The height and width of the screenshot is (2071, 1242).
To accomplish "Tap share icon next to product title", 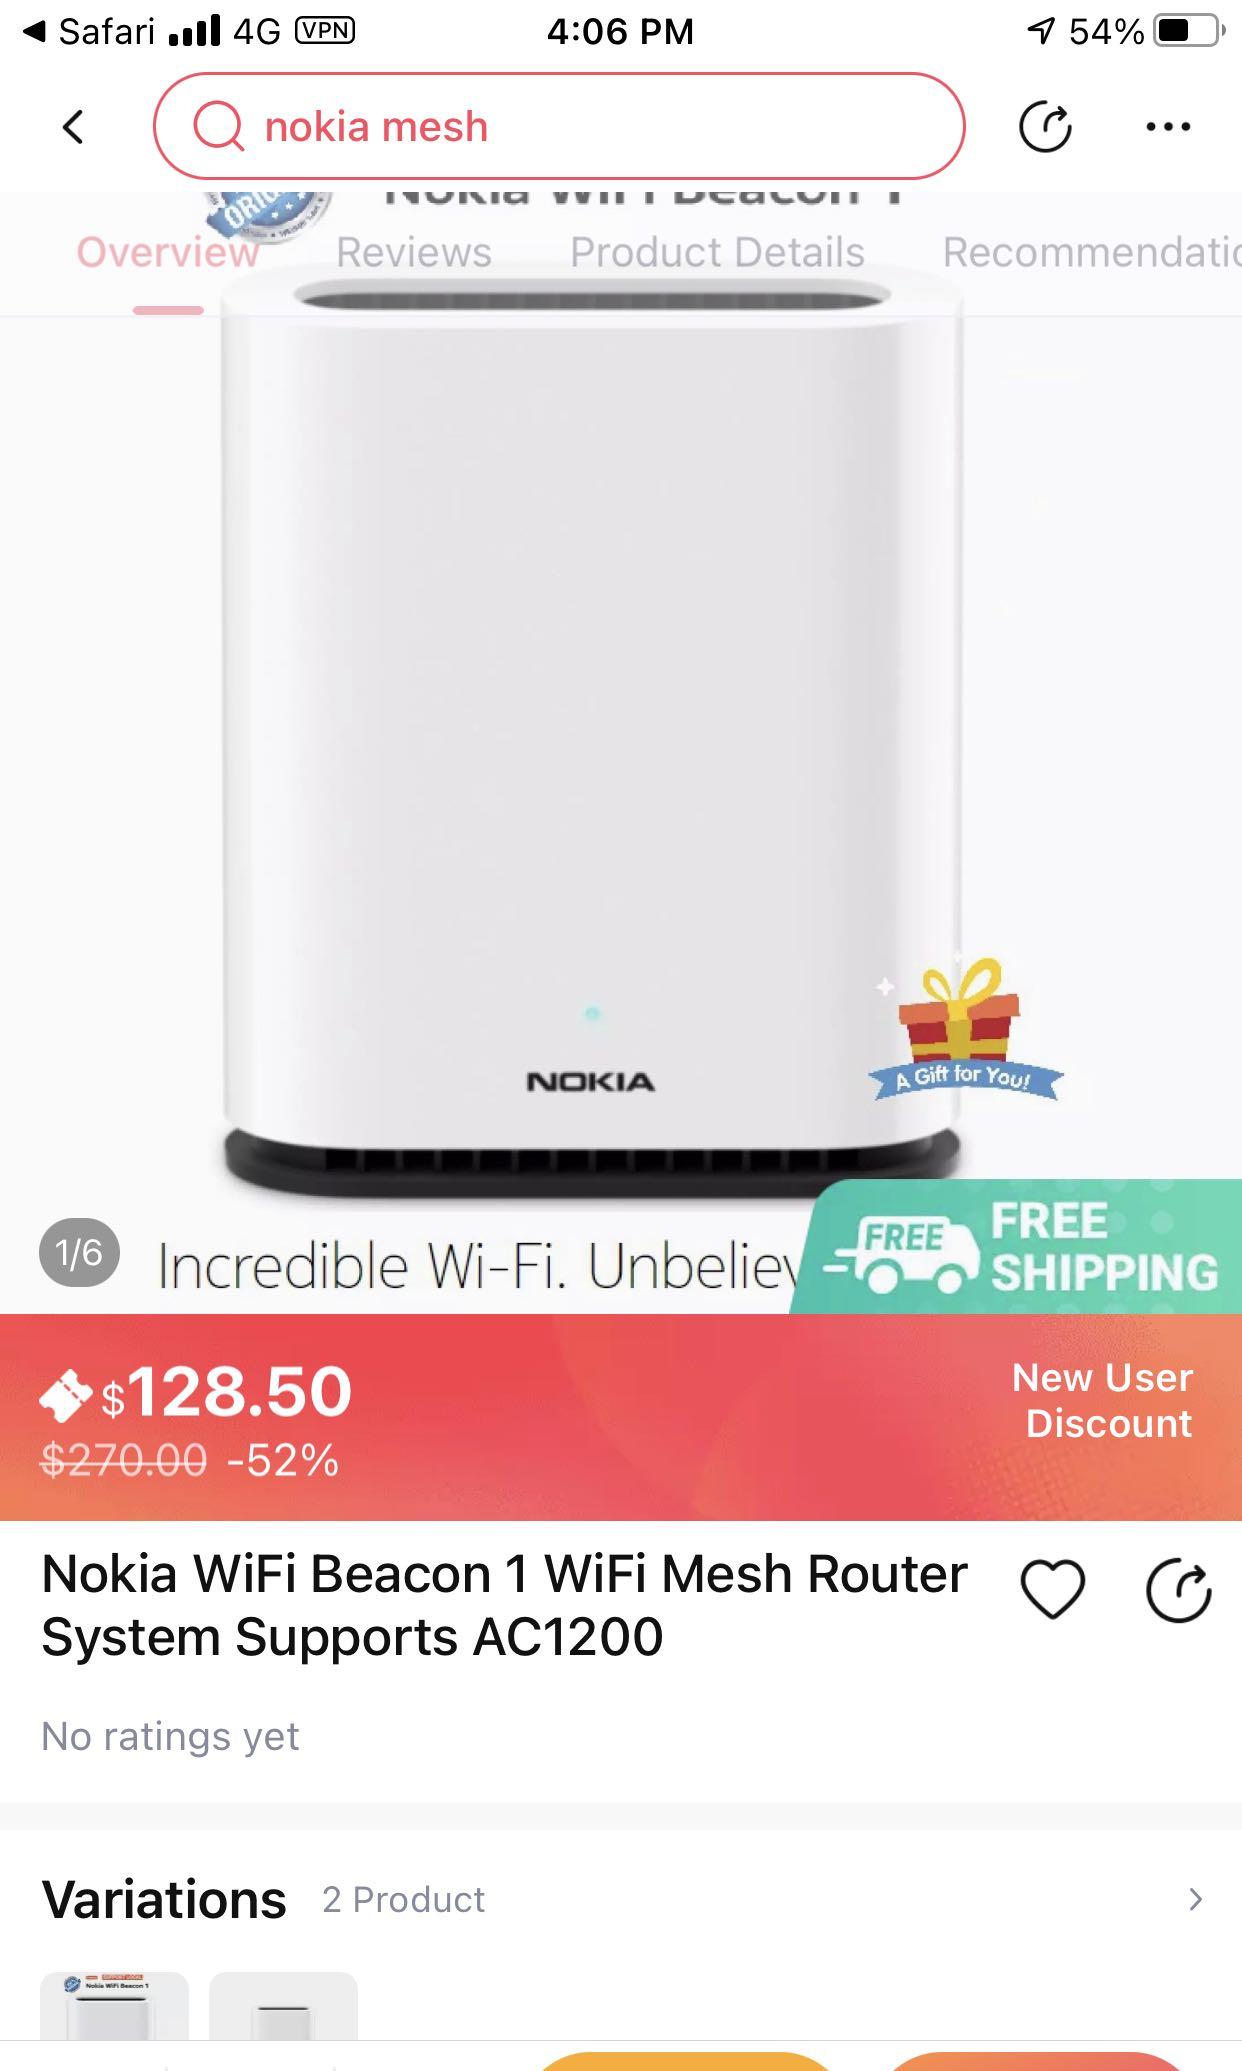I will point(1178,1590).
